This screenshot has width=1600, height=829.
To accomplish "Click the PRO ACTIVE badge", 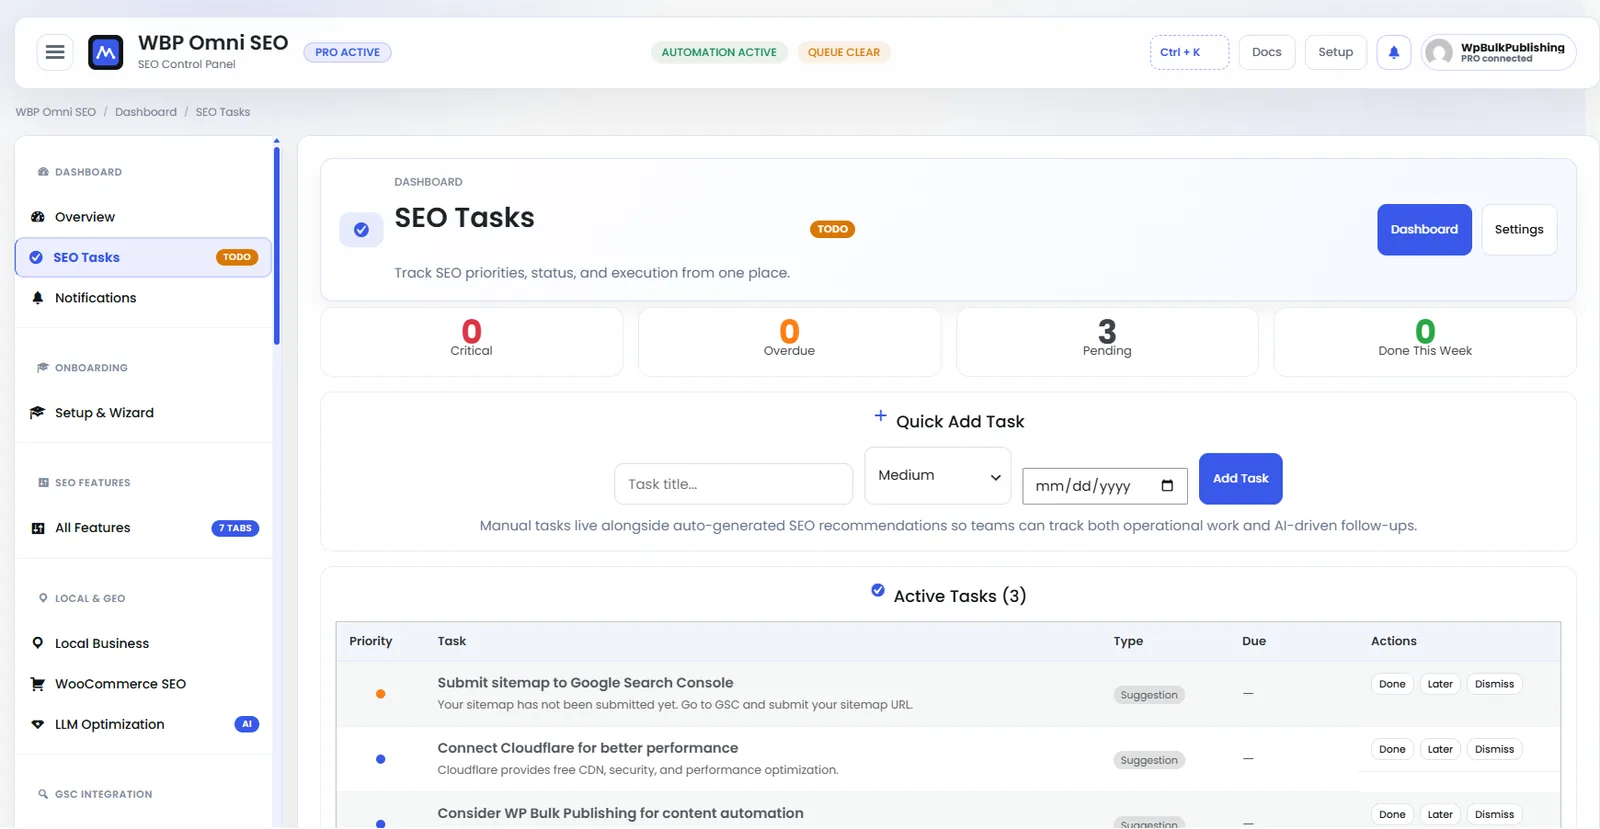I will click(x=347, y=52).
